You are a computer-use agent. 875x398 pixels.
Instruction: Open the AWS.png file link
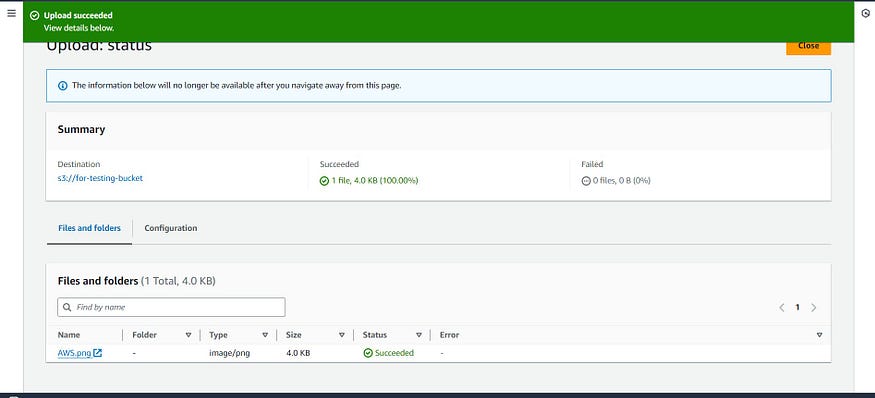(x=74, y=353)
